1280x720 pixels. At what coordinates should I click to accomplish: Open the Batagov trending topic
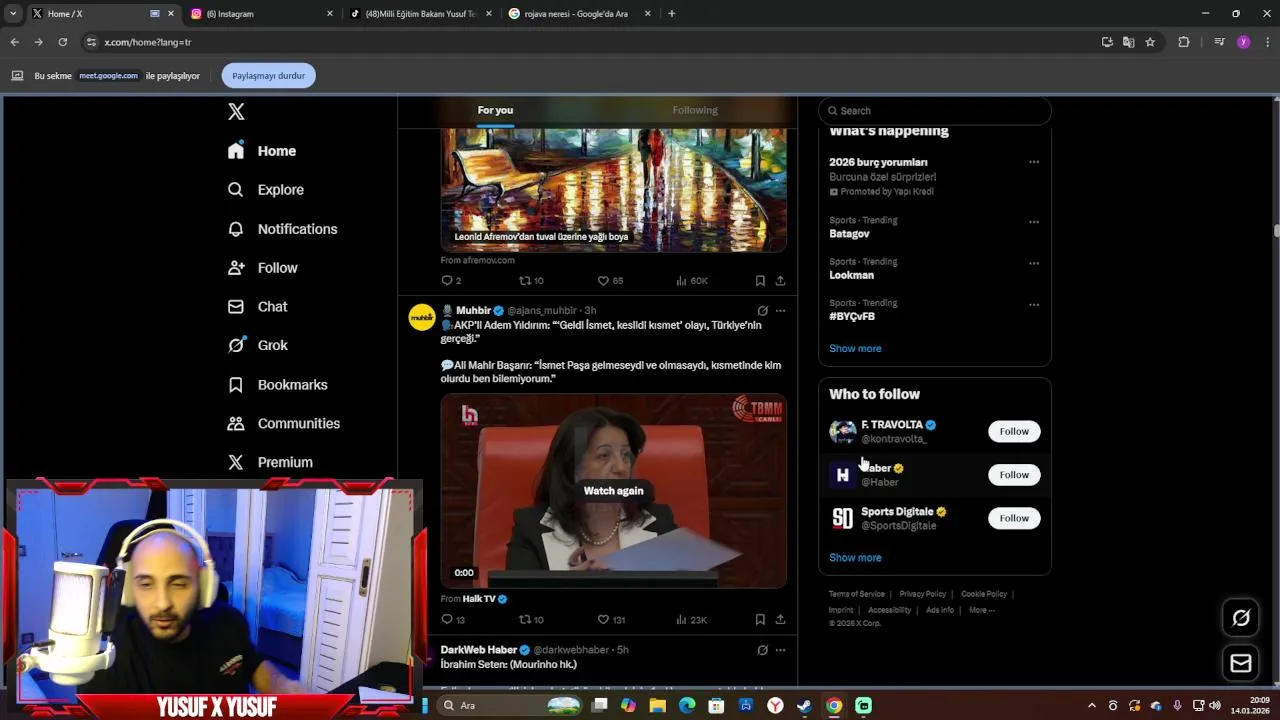coord(849,234)
